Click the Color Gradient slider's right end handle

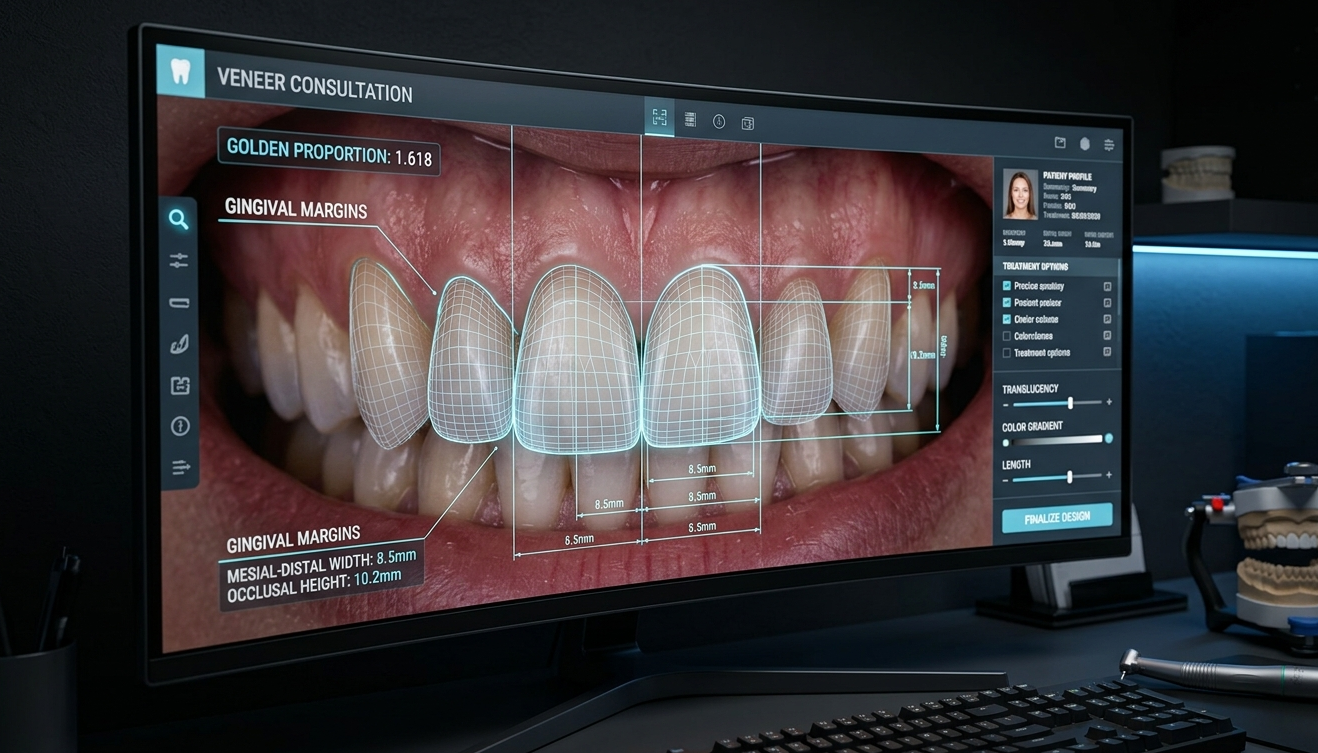pos(1109,439)
